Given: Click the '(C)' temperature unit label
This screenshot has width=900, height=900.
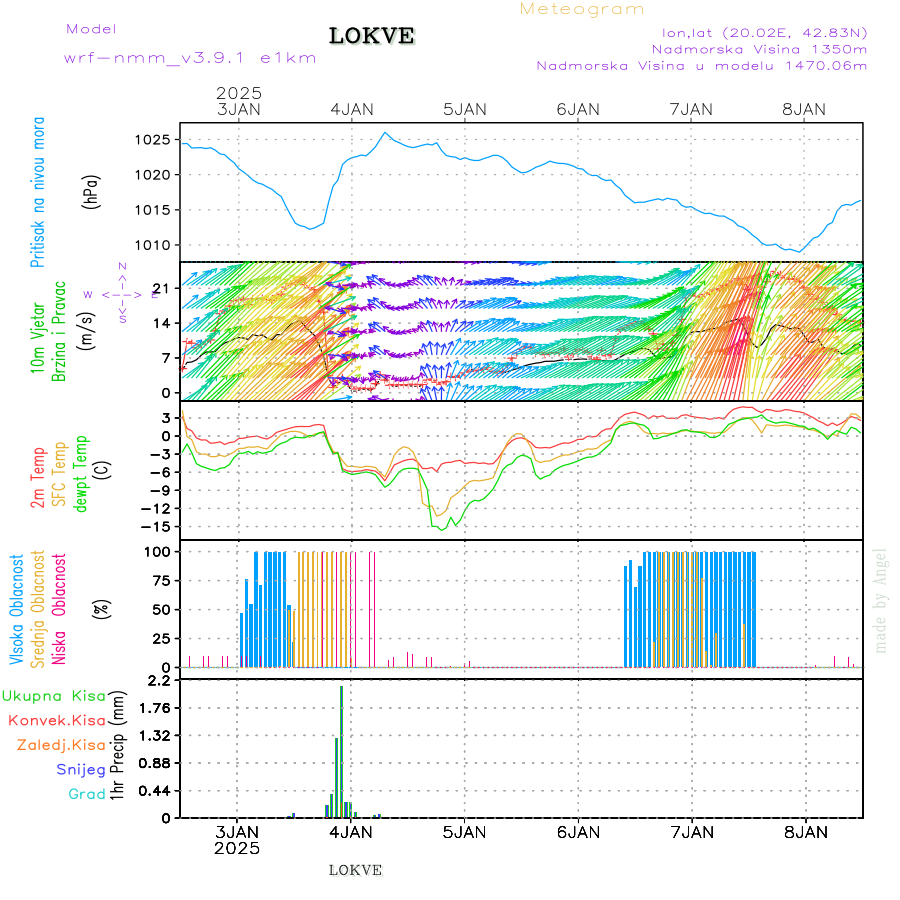Looking at the screenshot, I should (x=102, y=470).
